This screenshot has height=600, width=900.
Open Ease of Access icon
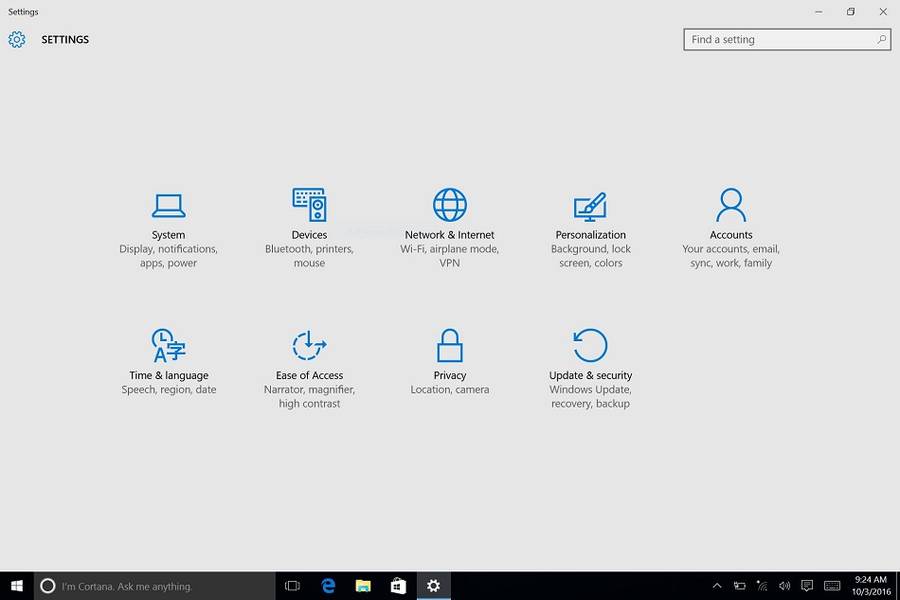[309, 345]
